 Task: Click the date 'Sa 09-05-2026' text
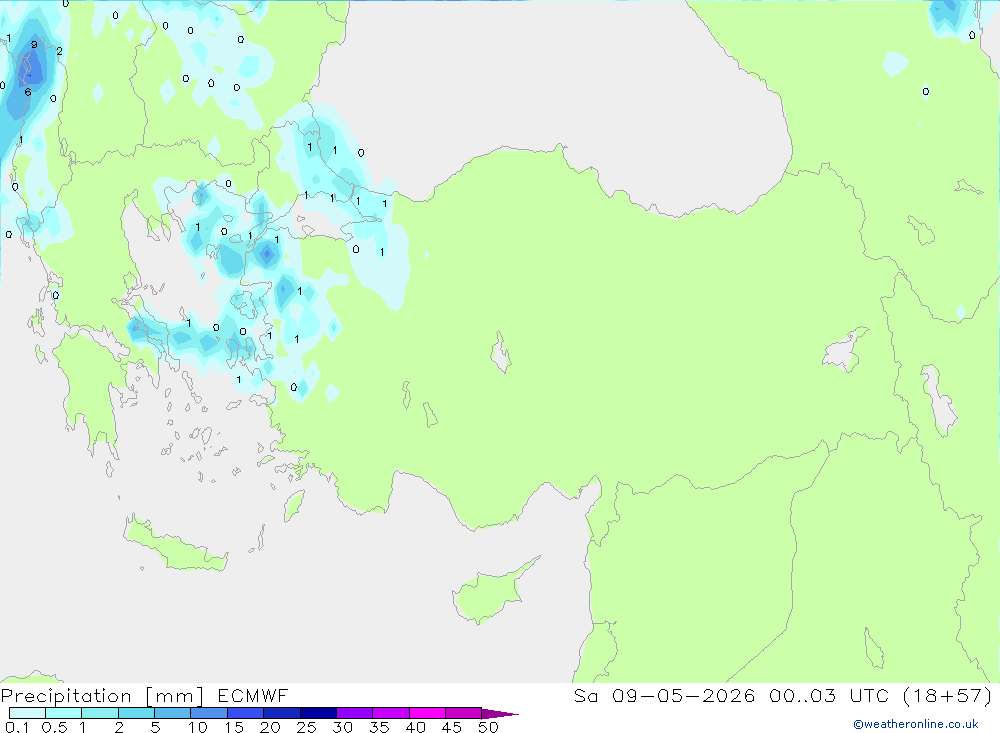coord(664,695)
